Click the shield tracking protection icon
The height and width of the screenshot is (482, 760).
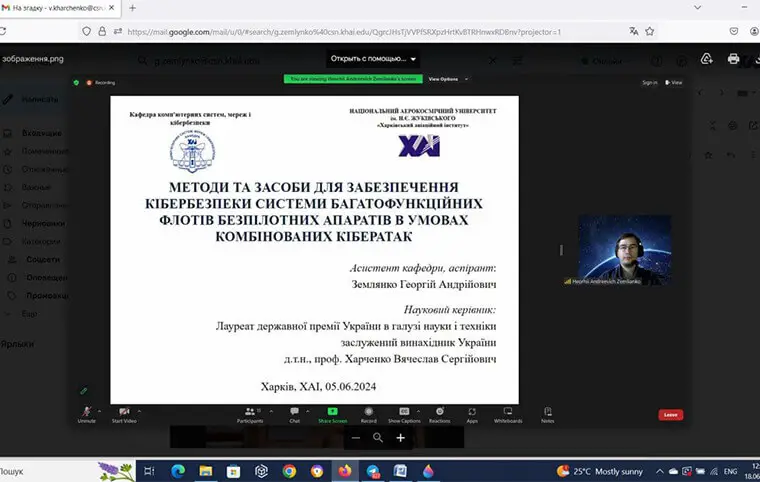coord(86,32)
